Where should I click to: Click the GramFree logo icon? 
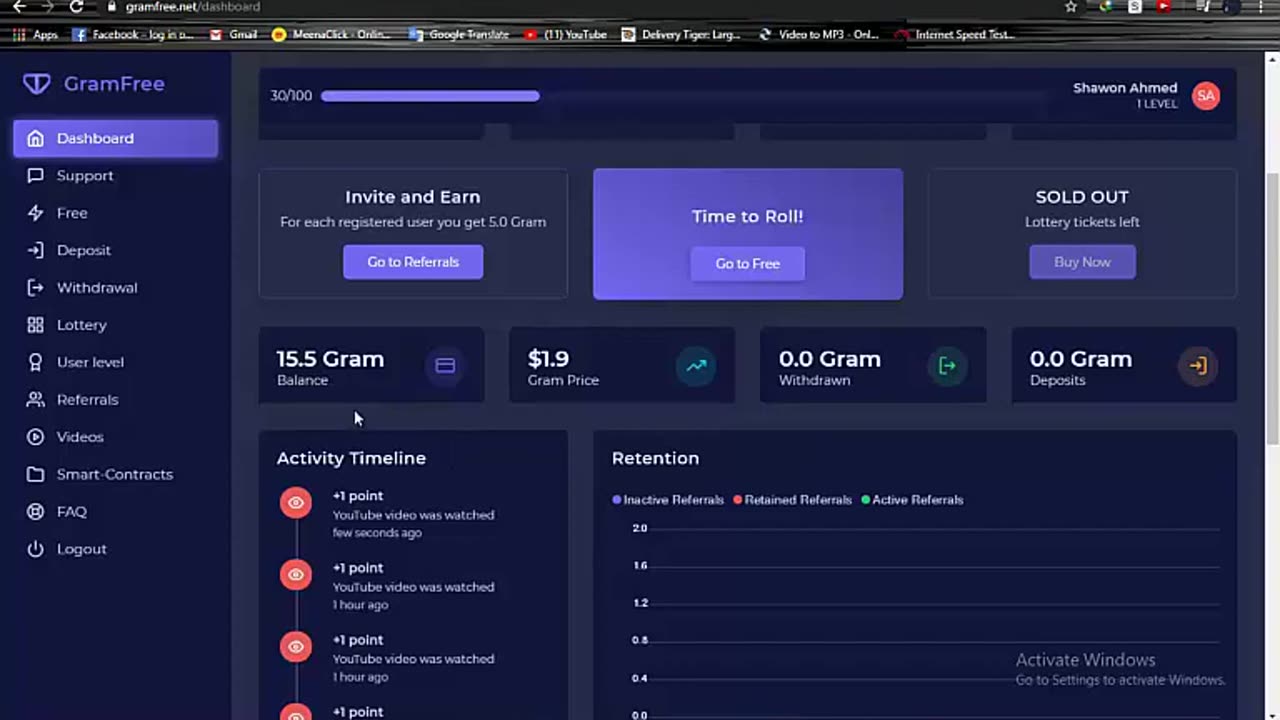pos(37,84)
